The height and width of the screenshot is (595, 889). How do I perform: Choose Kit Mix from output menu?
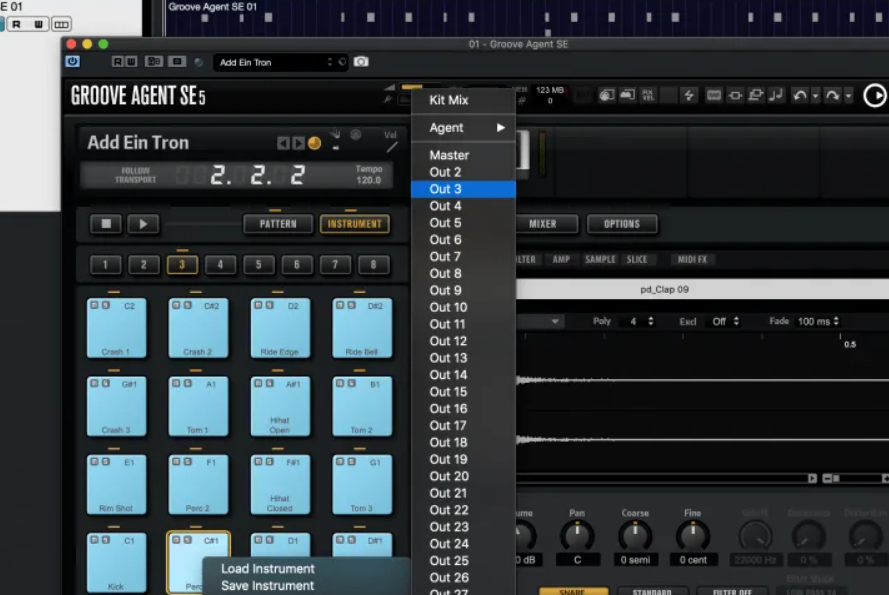coord(463,100)
